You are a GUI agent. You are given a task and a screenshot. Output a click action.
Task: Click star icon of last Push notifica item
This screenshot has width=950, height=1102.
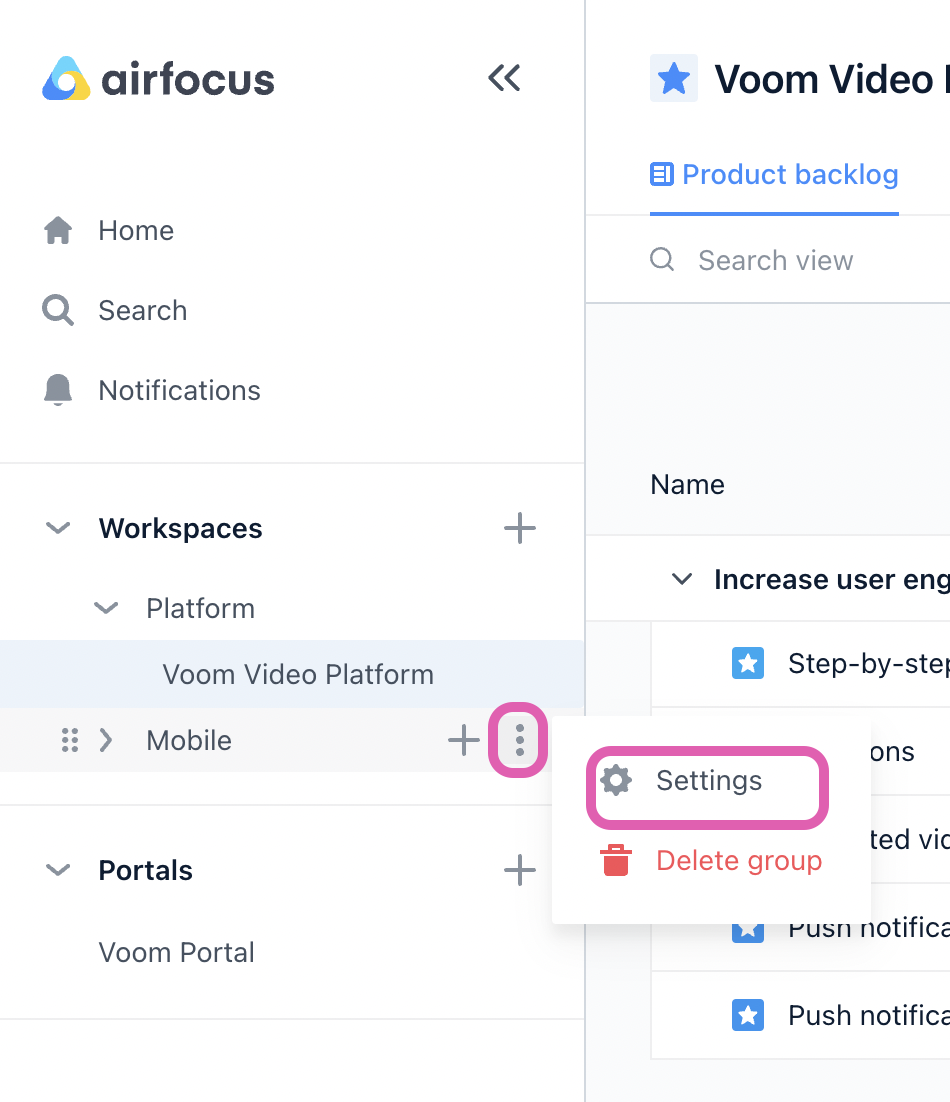pos(748,1015)
